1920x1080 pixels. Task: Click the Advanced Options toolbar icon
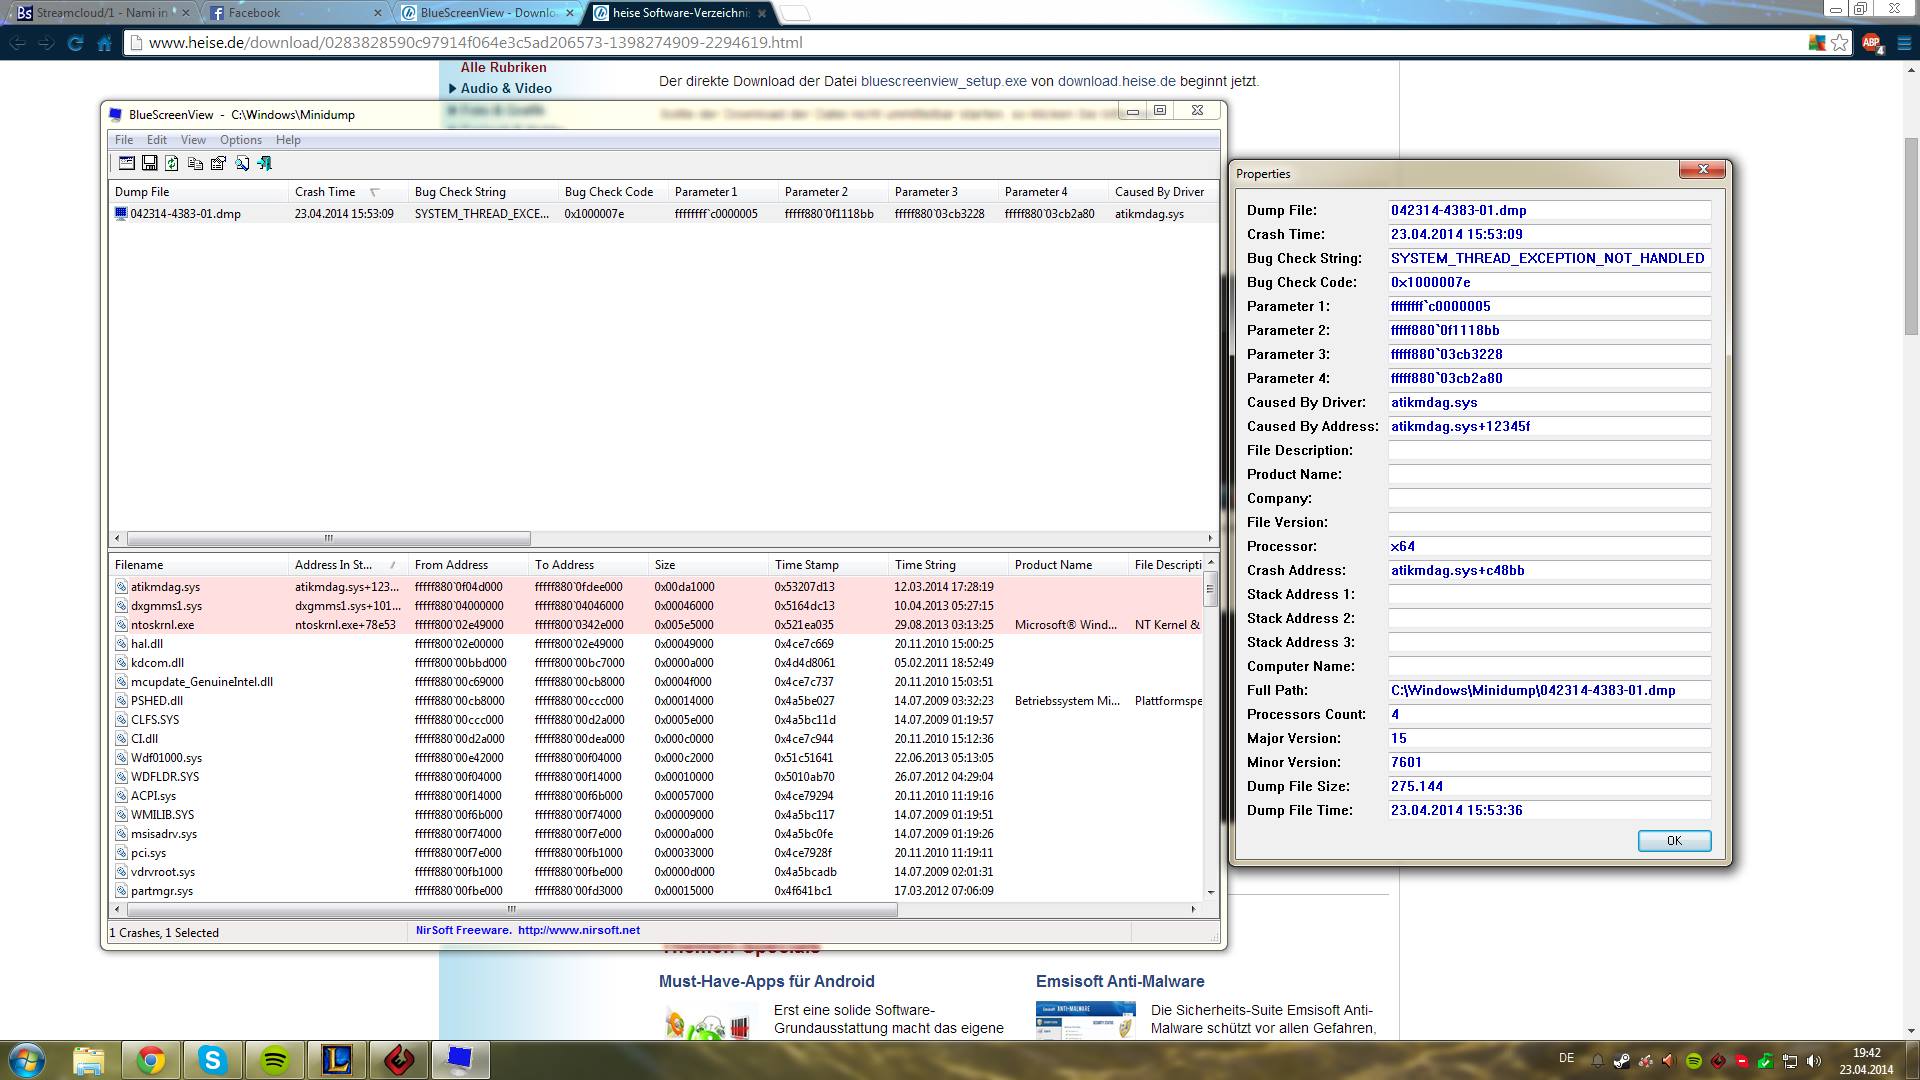pos(127,163)
